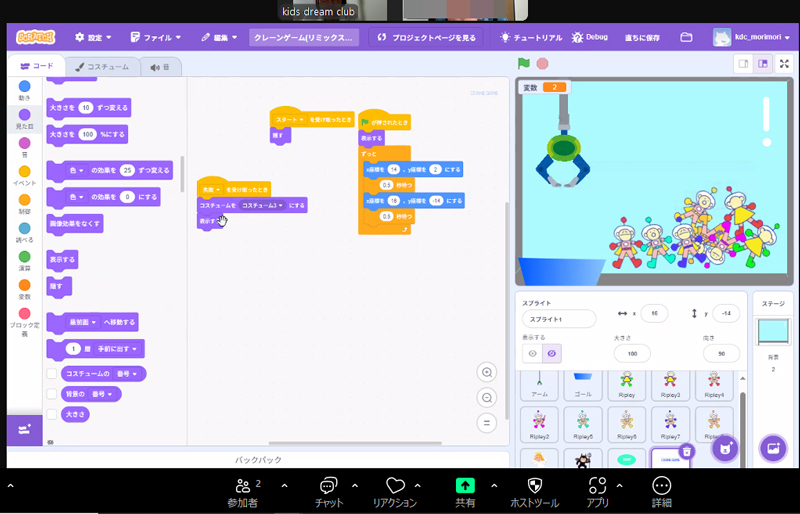
Task: Switch to the コード tab
Action: (x=37, y=66)
